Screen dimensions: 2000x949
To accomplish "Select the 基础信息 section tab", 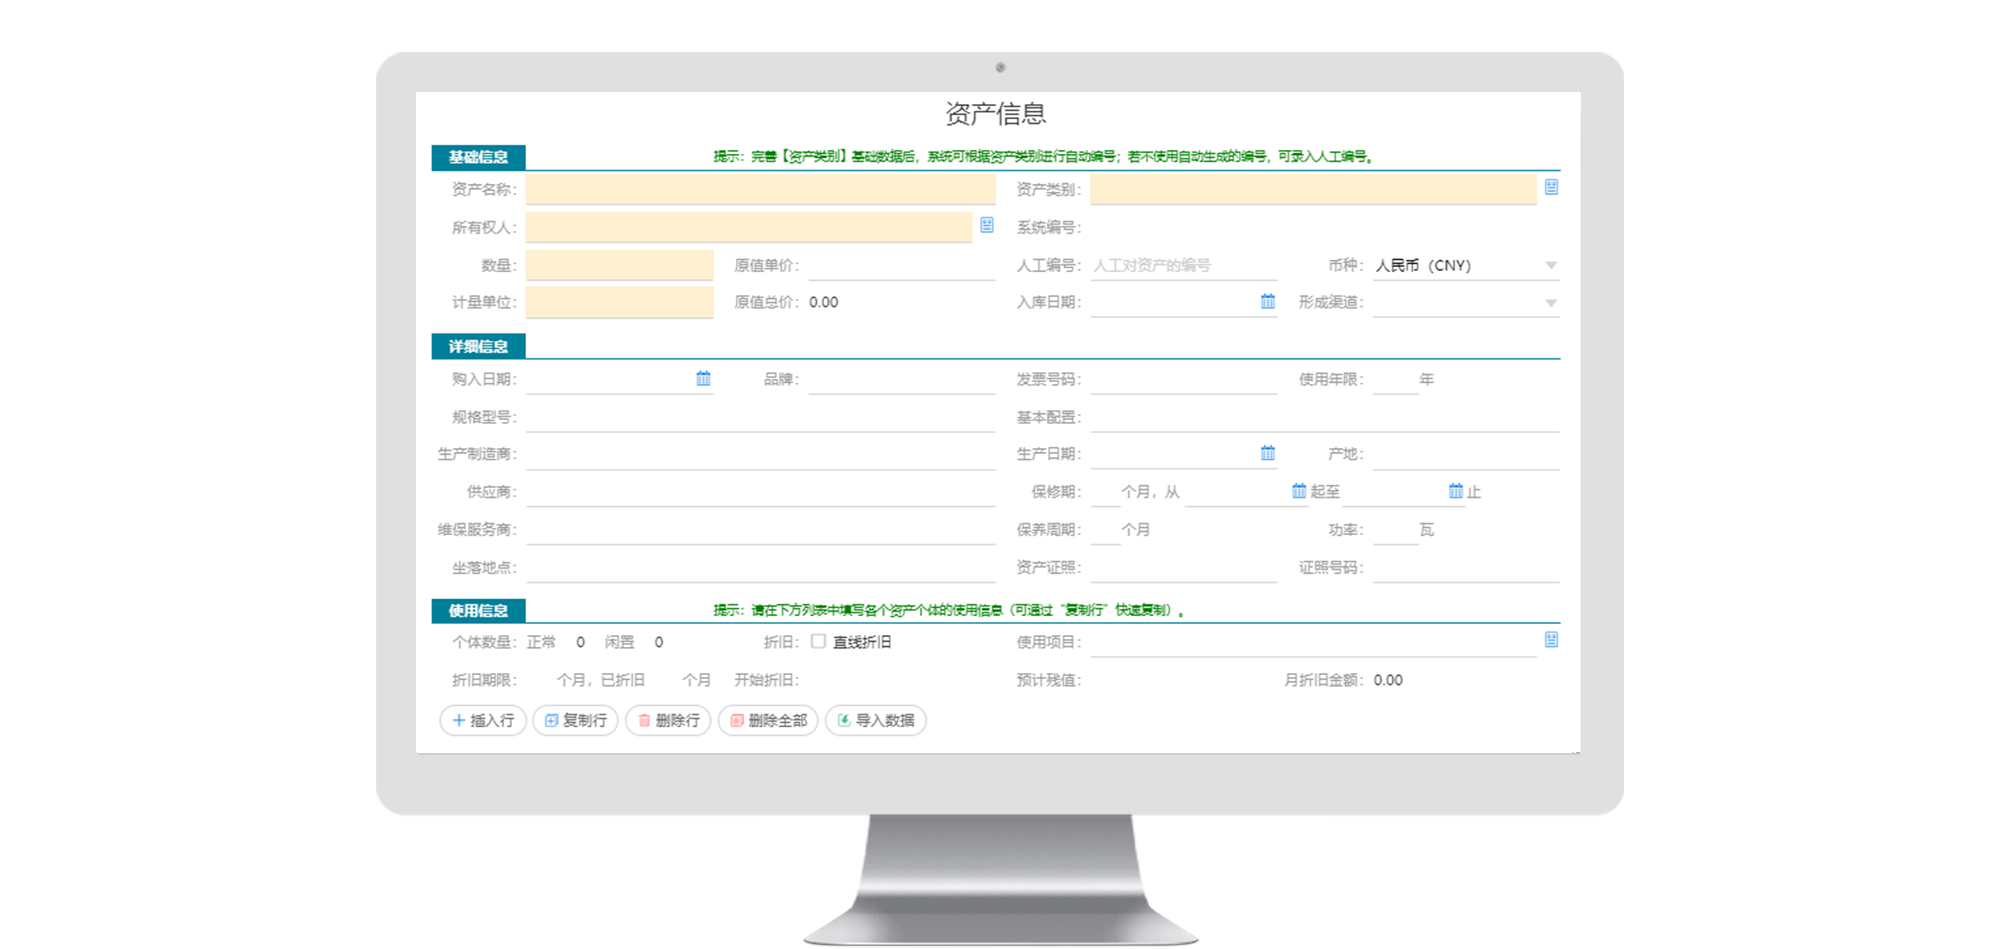I will pyautogui.click(x=478, y=157).
